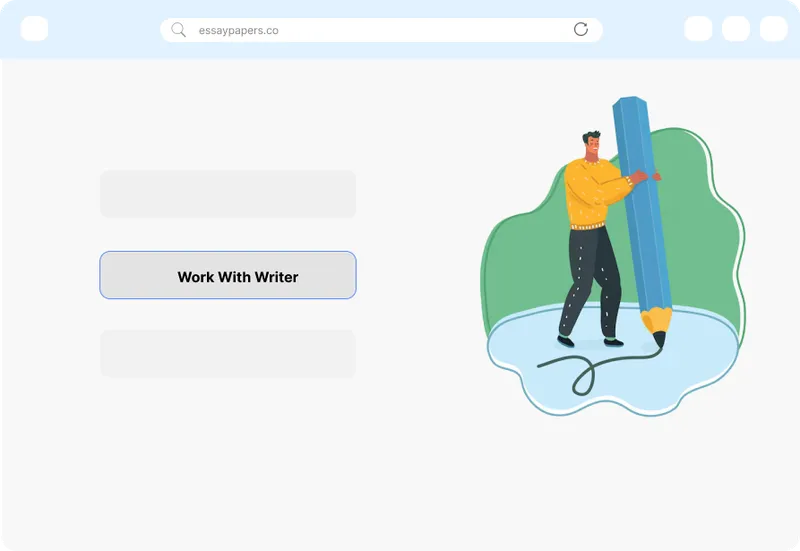Select the blank bar below Work With Writer
The image size is (800, 551).
[x=228, y=354]
